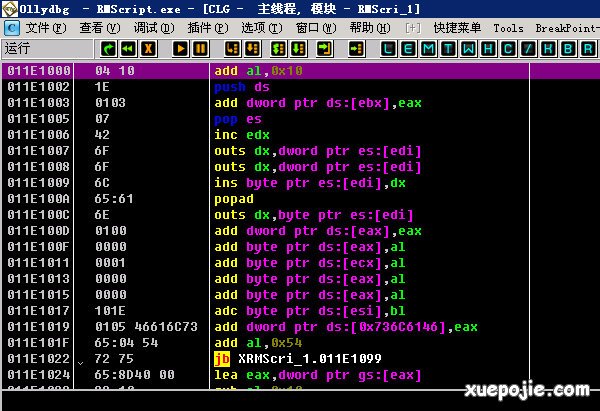Open the Log window with L button
The image size is (600, 411).
(x=388, y=49)
